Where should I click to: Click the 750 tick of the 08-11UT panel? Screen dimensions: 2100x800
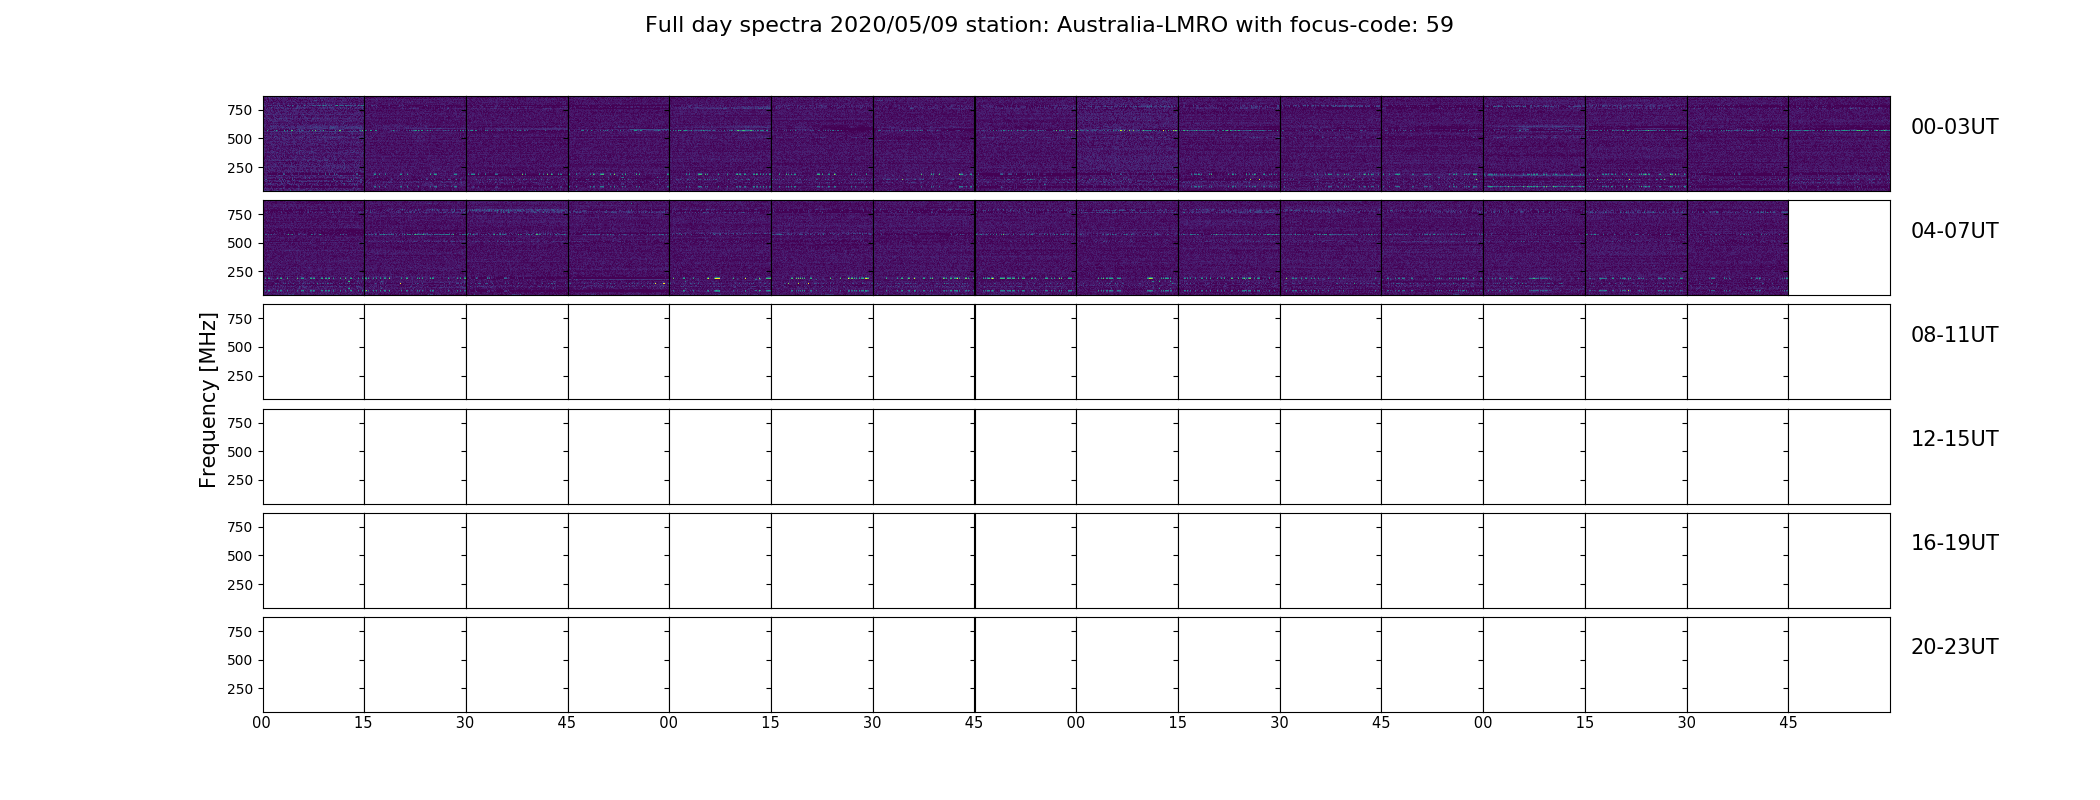[x=240, y=319]
